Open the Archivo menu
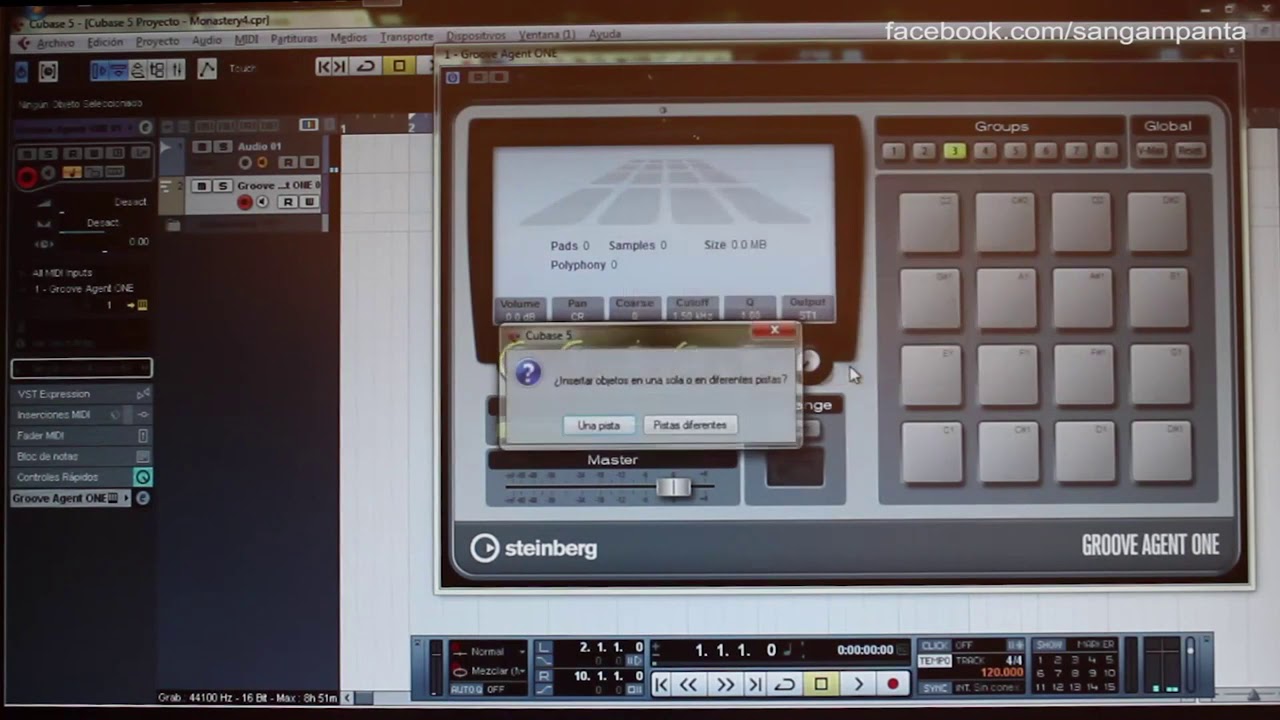1280x720 pixels. pyautogui.click(x=56, y=43)
